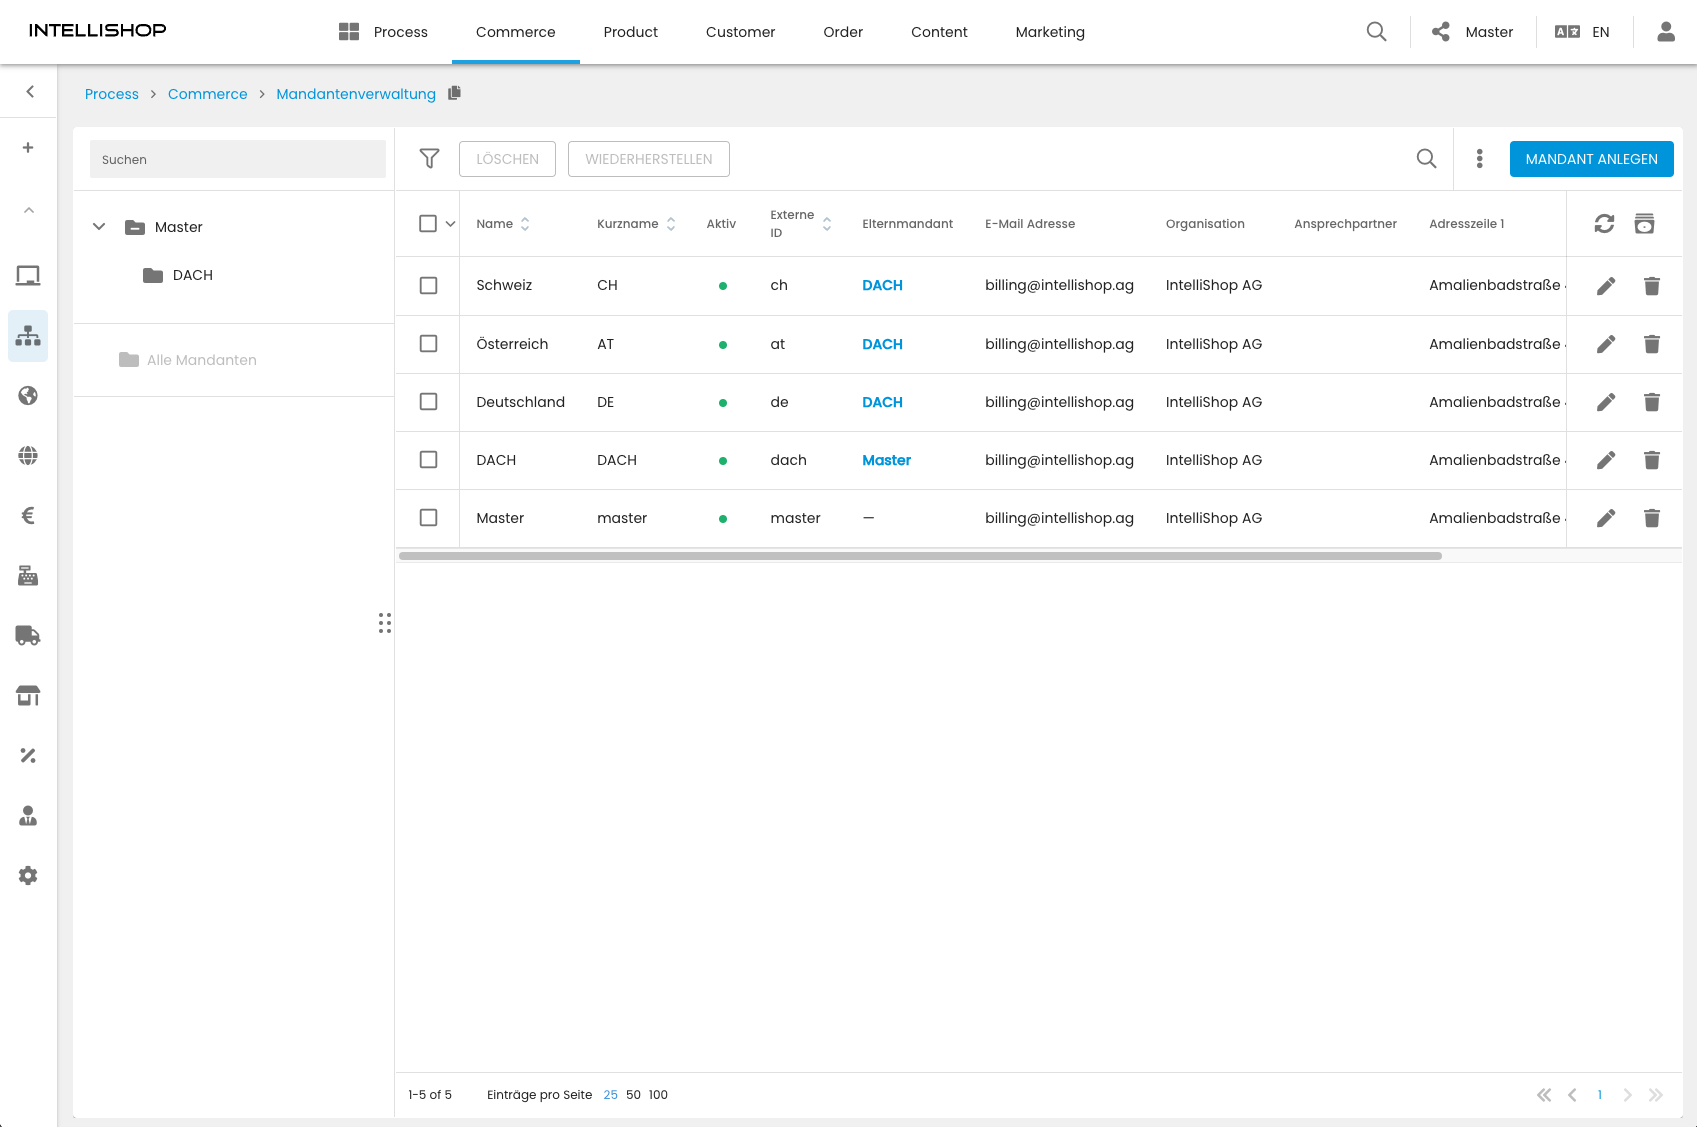Edit the Schweiz row with pencil icon
The width and height of the screenshot is (1697, 1127).
point(1606,286)
